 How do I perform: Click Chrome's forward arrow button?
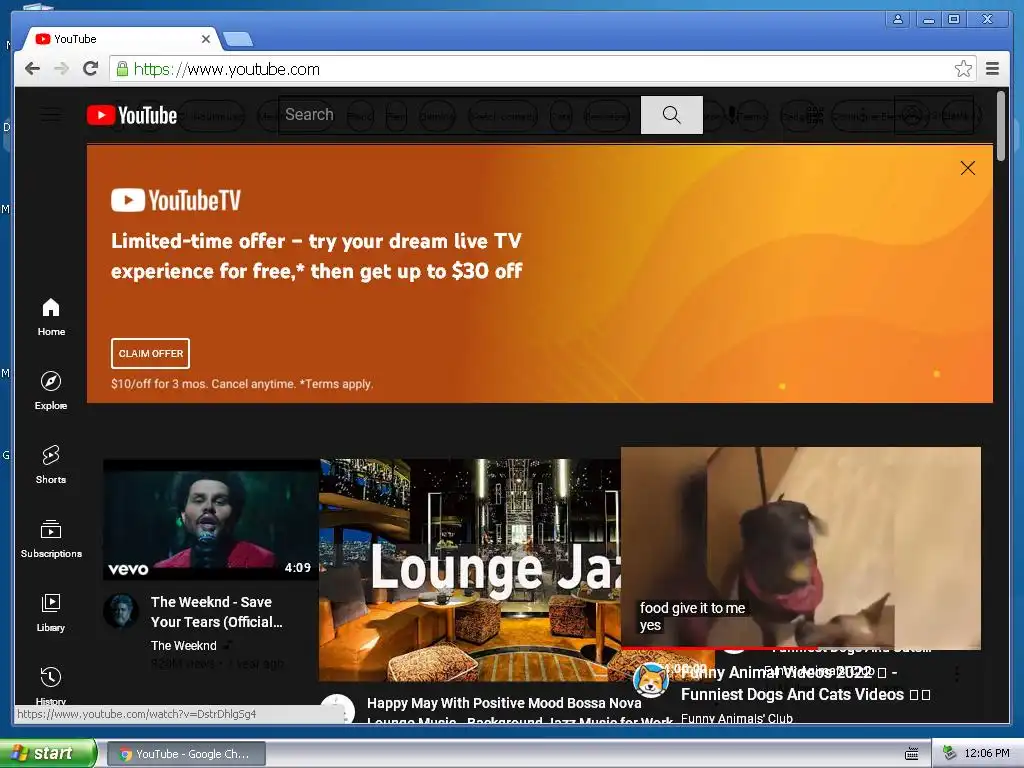tap(61, 69)
